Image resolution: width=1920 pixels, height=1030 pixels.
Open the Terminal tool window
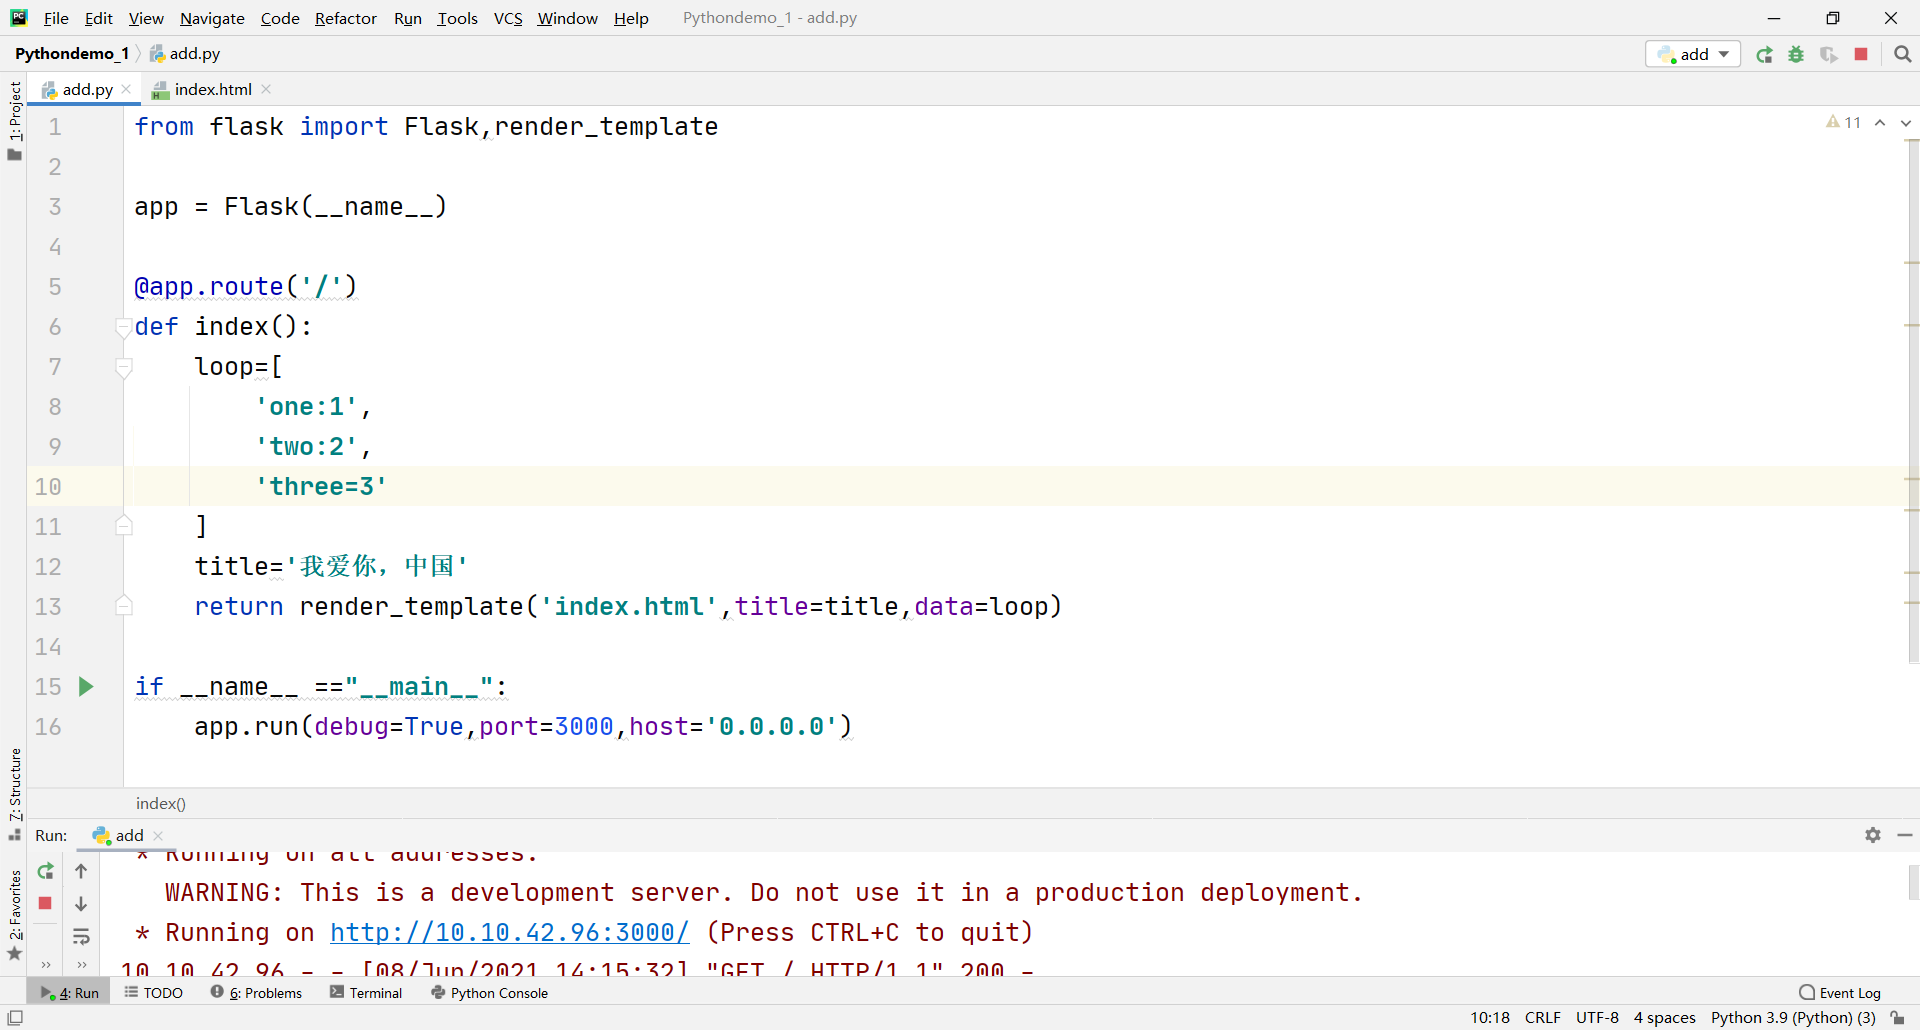[366, 993]
